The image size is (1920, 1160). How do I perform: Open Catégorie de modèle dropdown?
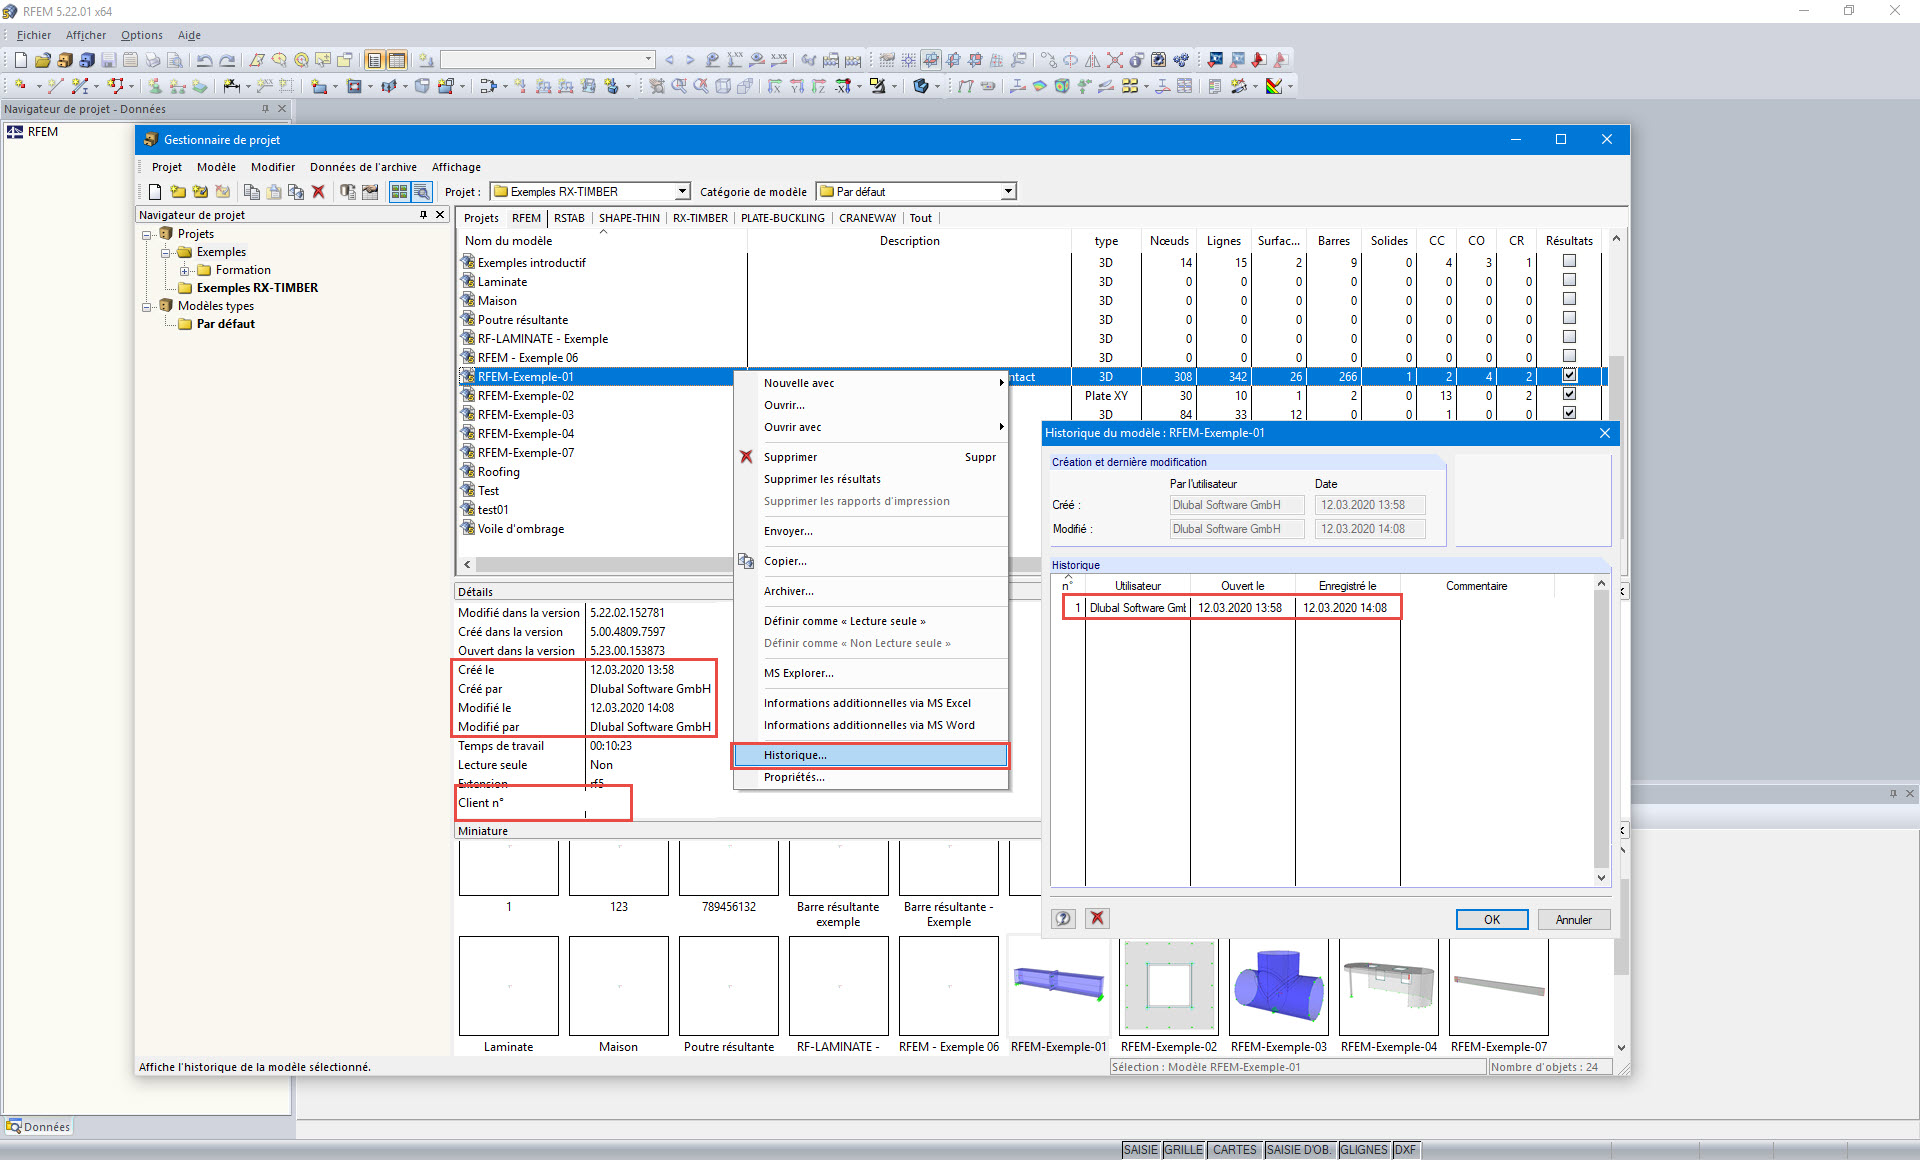1008,192
